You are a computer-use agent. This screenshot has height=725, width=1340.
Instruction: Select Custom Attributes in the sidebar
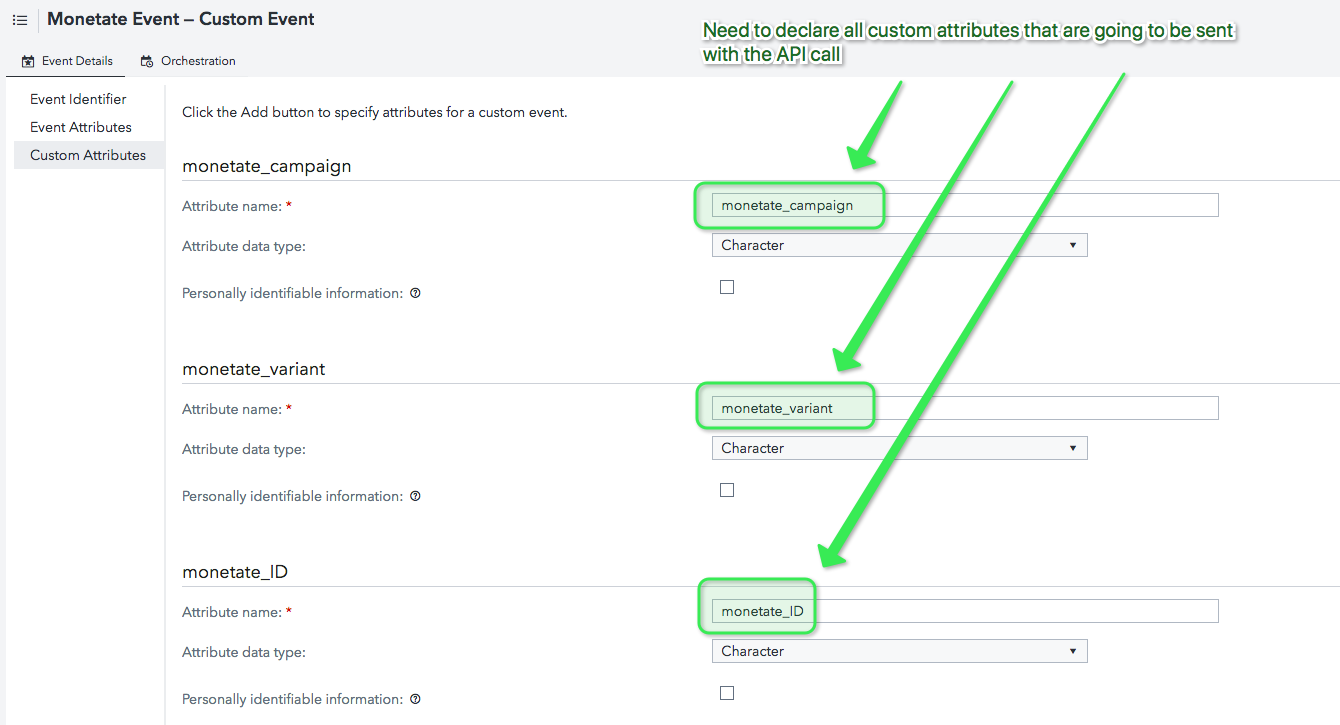pyautogui.click(x=88, y=155)
